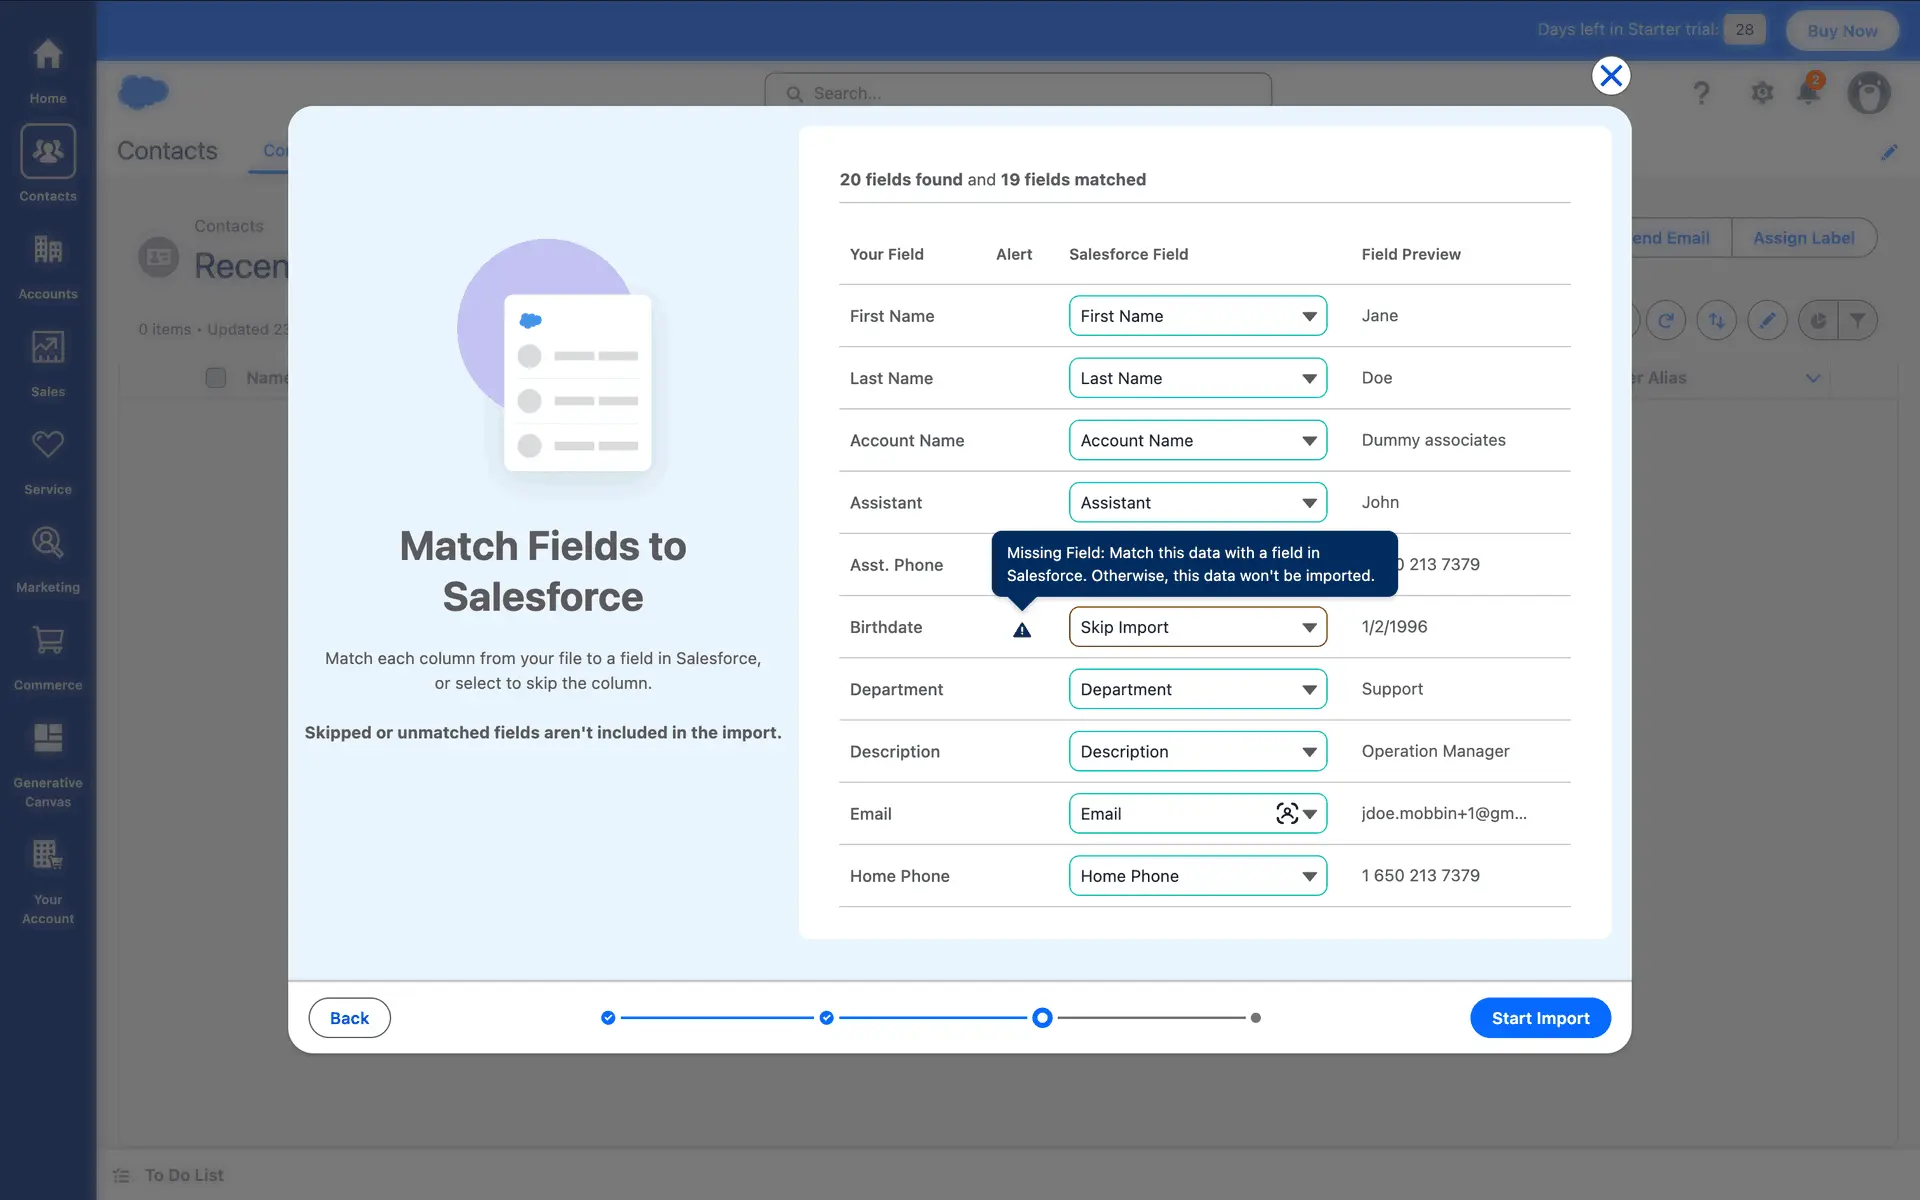Image resolution: width=1920 pixels, height=1200 pixels.
Task: Click the first completed progress step
Action: pos(608,1018)
